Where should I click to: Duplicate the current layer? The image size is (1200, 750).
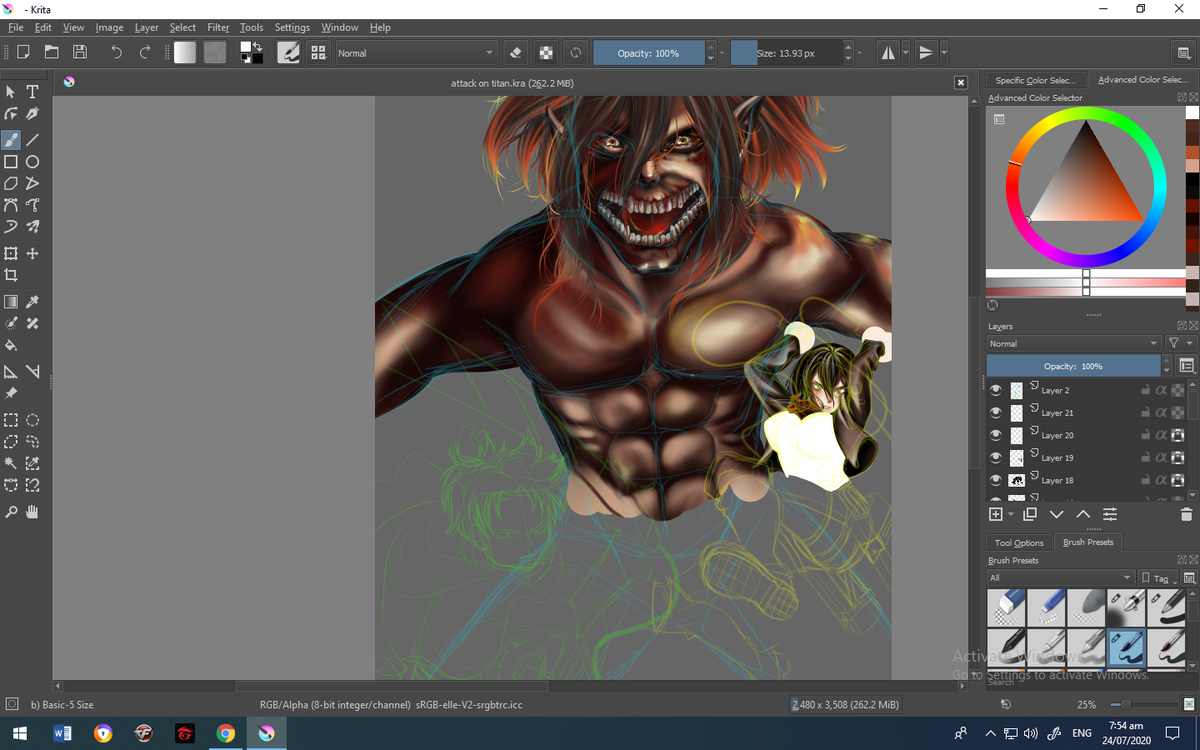1030,514
